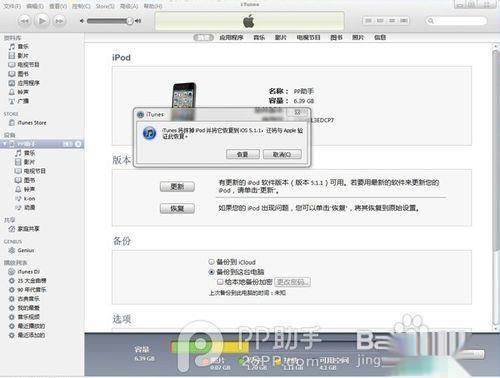Open library 电视节目 TV icon
This screenshot has height=378, width=500.
pyautogui.click(x=24, y=64)
